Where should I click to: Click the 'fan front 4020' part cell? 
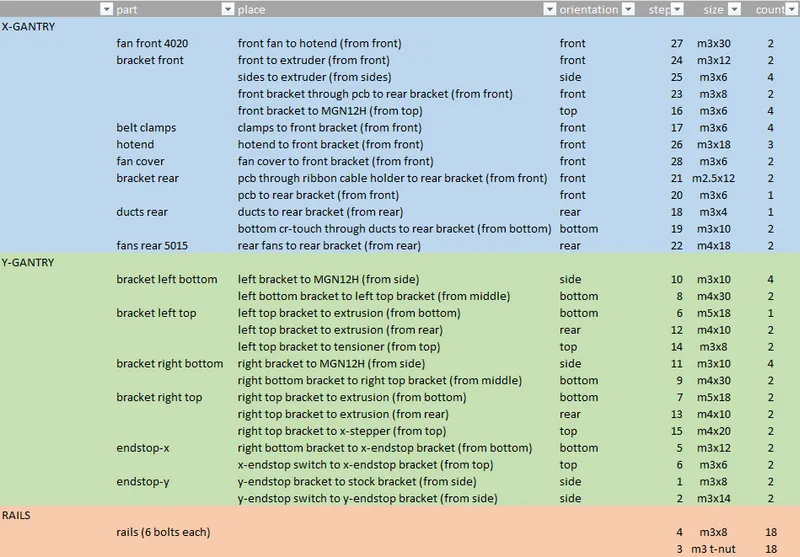coord(152,43)
